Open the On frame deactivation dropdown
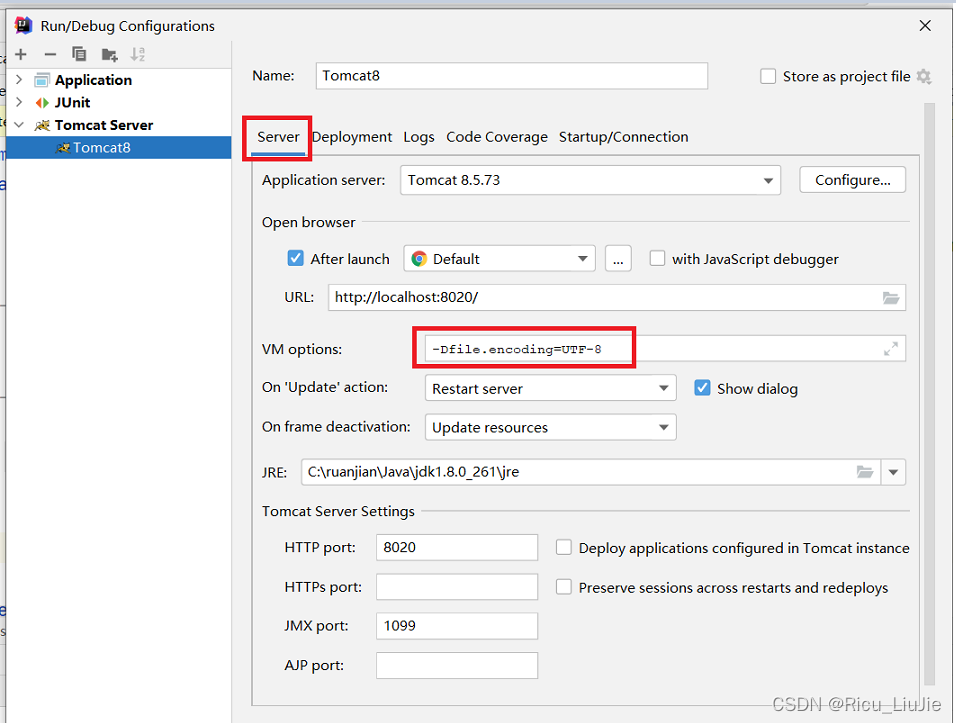The height and width of the screenshot is (723, 956). click(551, 427)
